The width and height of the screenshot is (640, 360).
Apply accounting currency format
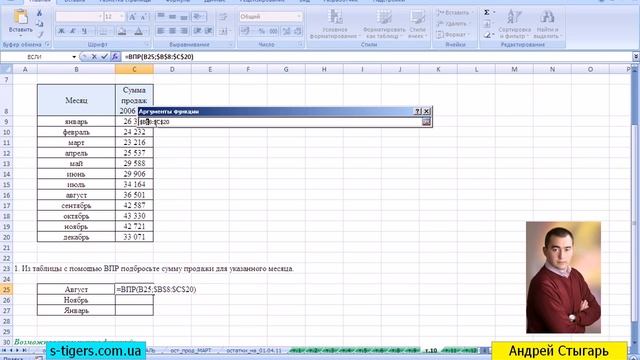tap(246, 31)
